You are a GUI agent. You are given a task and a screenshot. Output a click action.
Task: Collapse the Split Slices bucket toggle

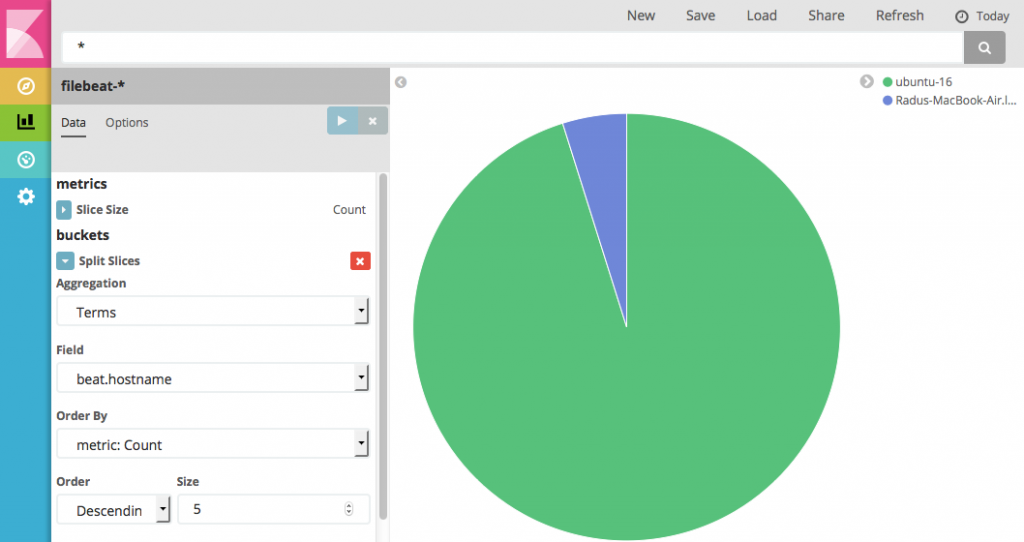pos(65,261)
